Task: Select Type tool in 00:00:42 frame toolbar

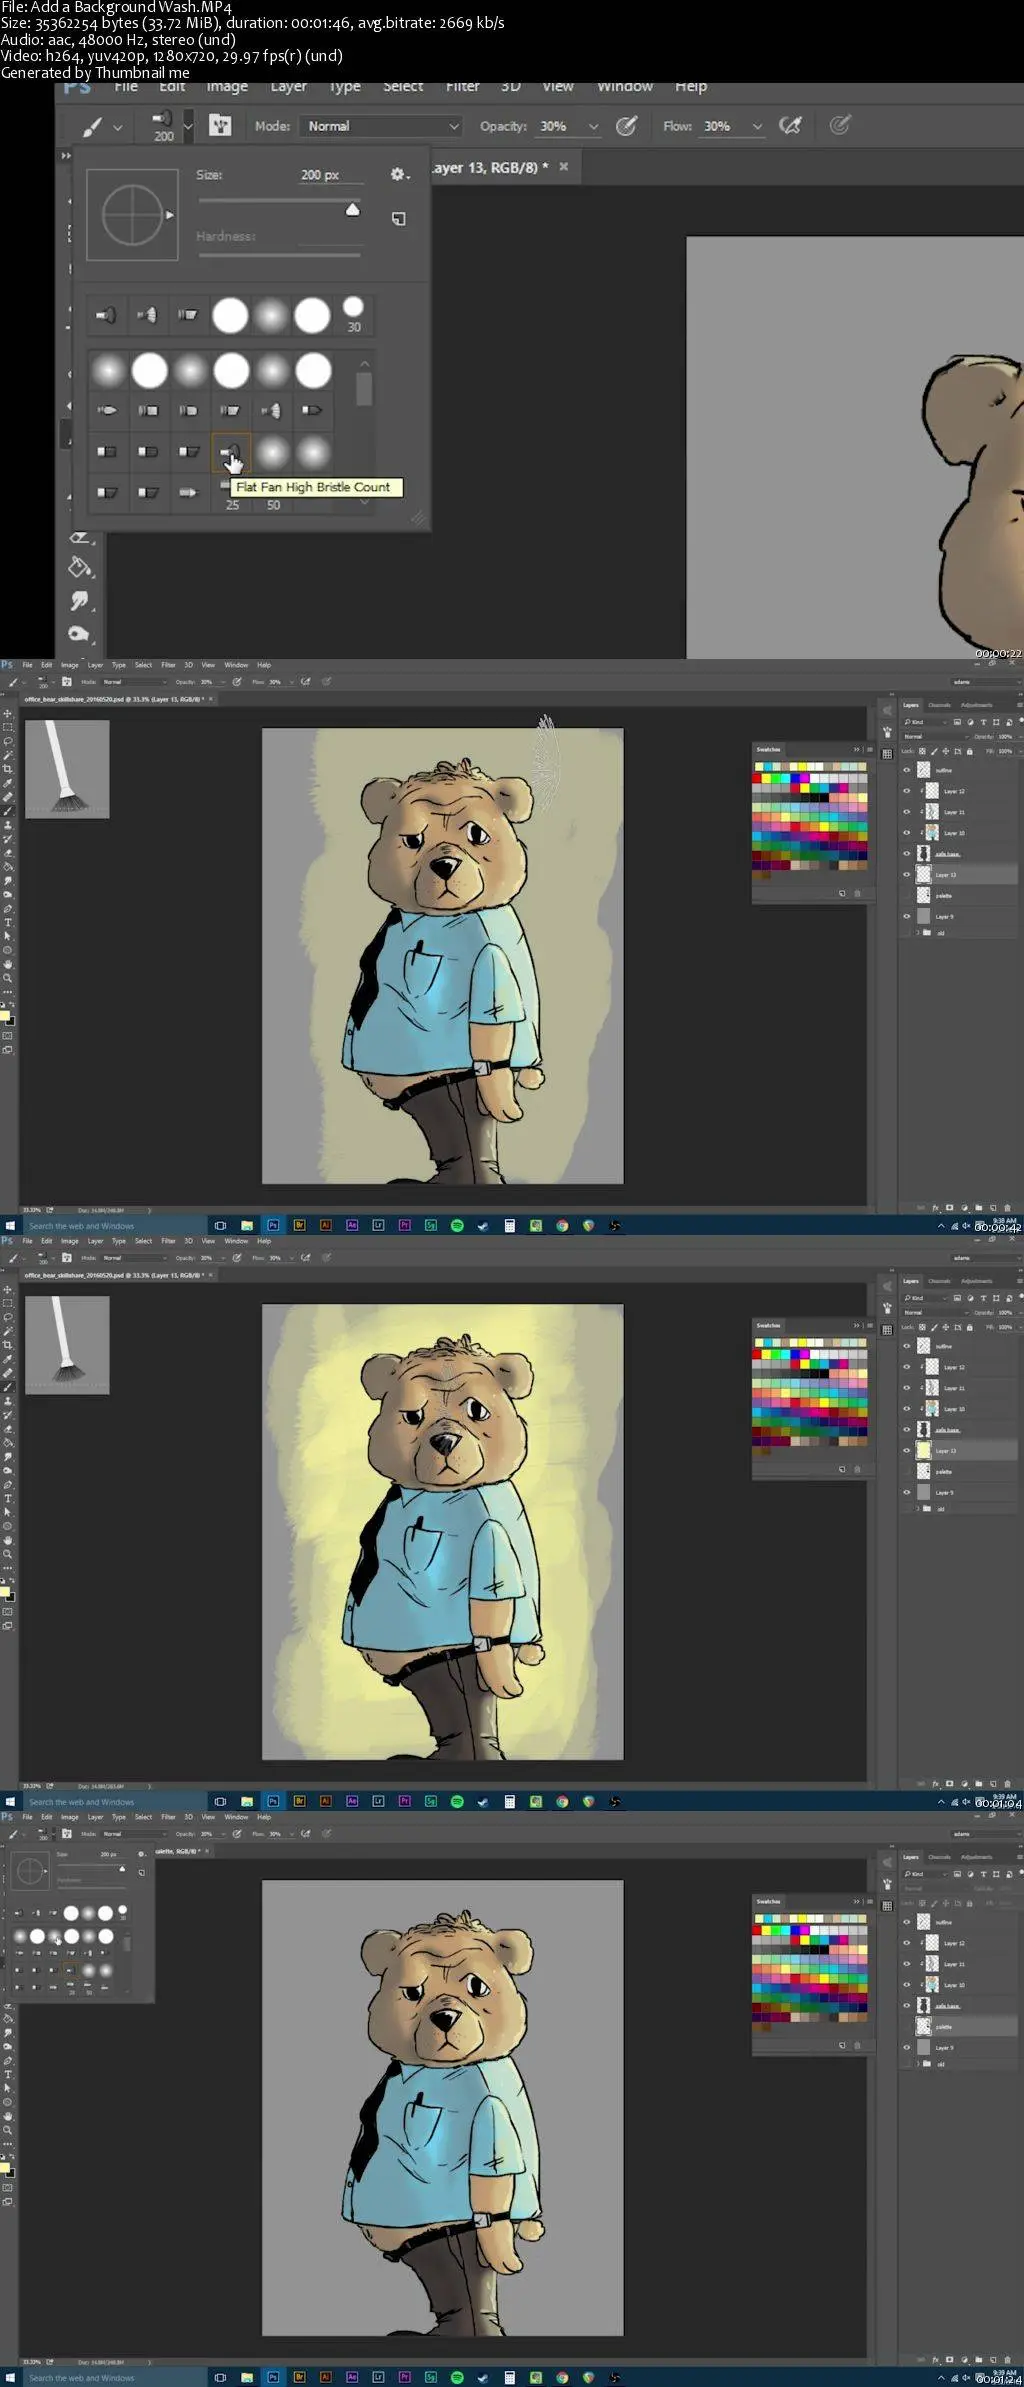Action: tap(8, 923)
